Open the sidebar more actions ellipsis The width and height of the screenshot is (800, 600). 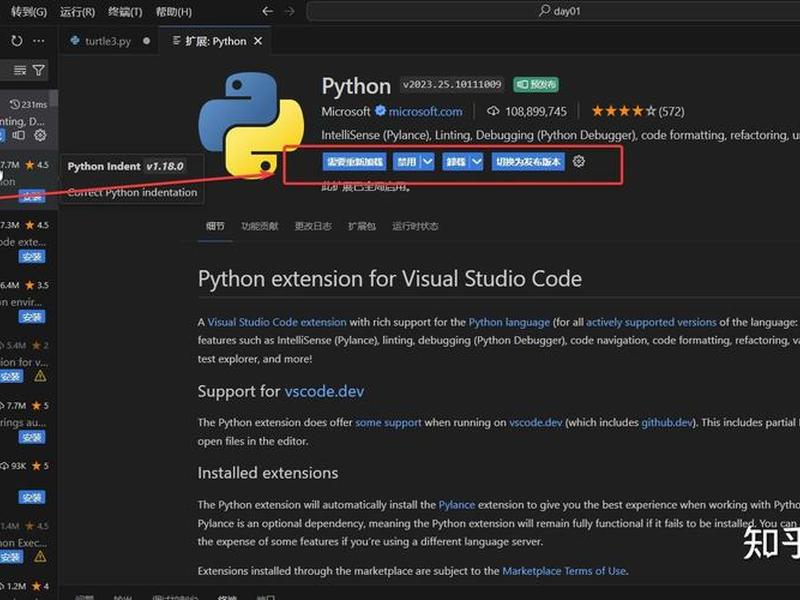coord(39,41)
